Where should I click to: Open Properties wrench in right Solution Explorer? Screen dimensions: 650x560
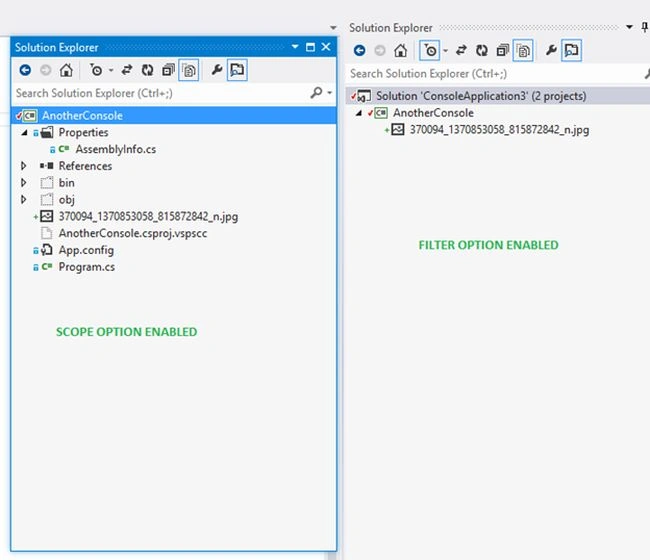pyautogui.click(x=551, y=50)
